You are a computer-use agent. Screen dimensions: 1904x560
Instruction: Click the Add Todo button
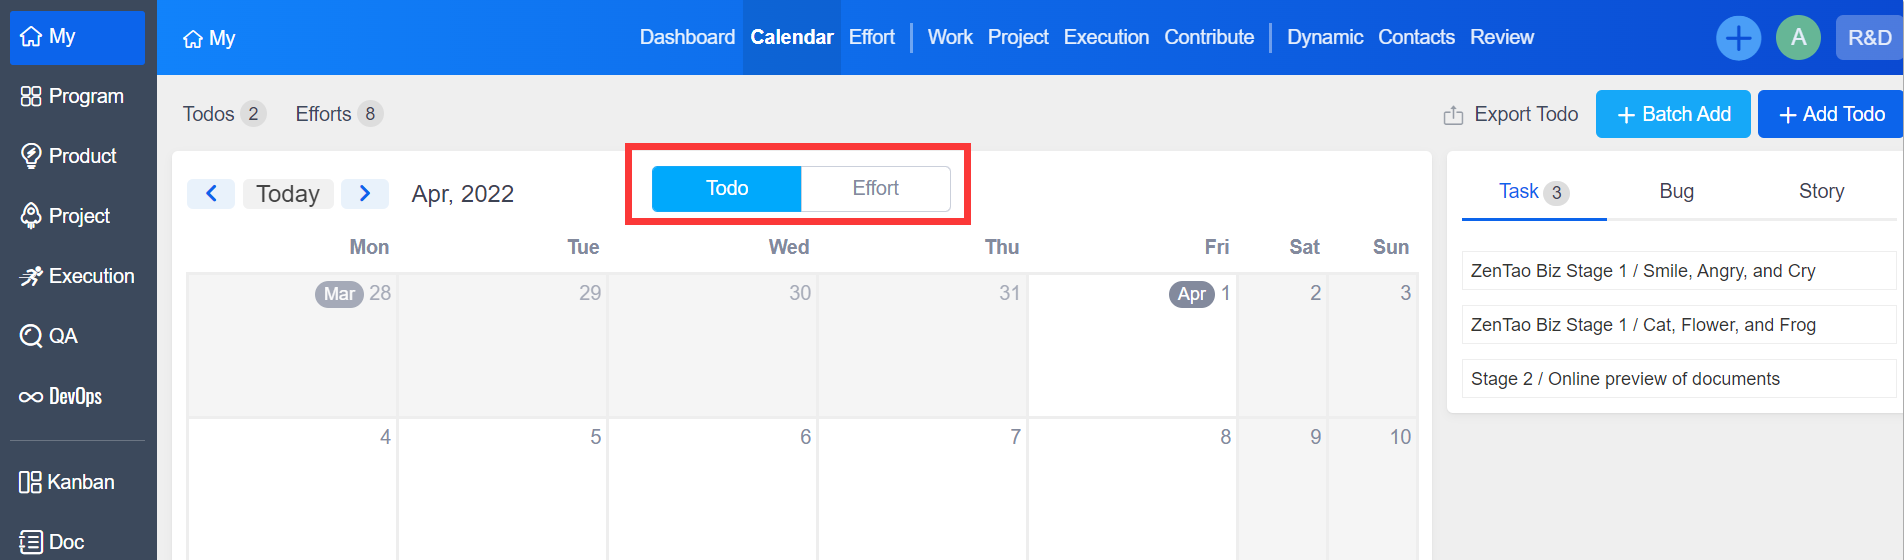[1831, 114]
